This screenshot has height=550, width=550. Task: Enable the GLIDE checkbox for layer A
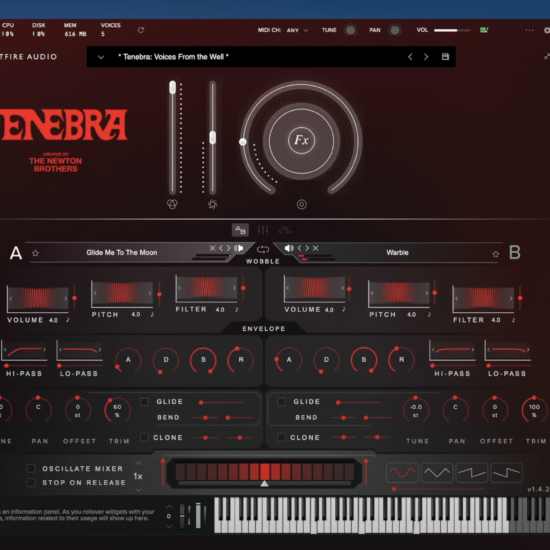tap(144, 402)
